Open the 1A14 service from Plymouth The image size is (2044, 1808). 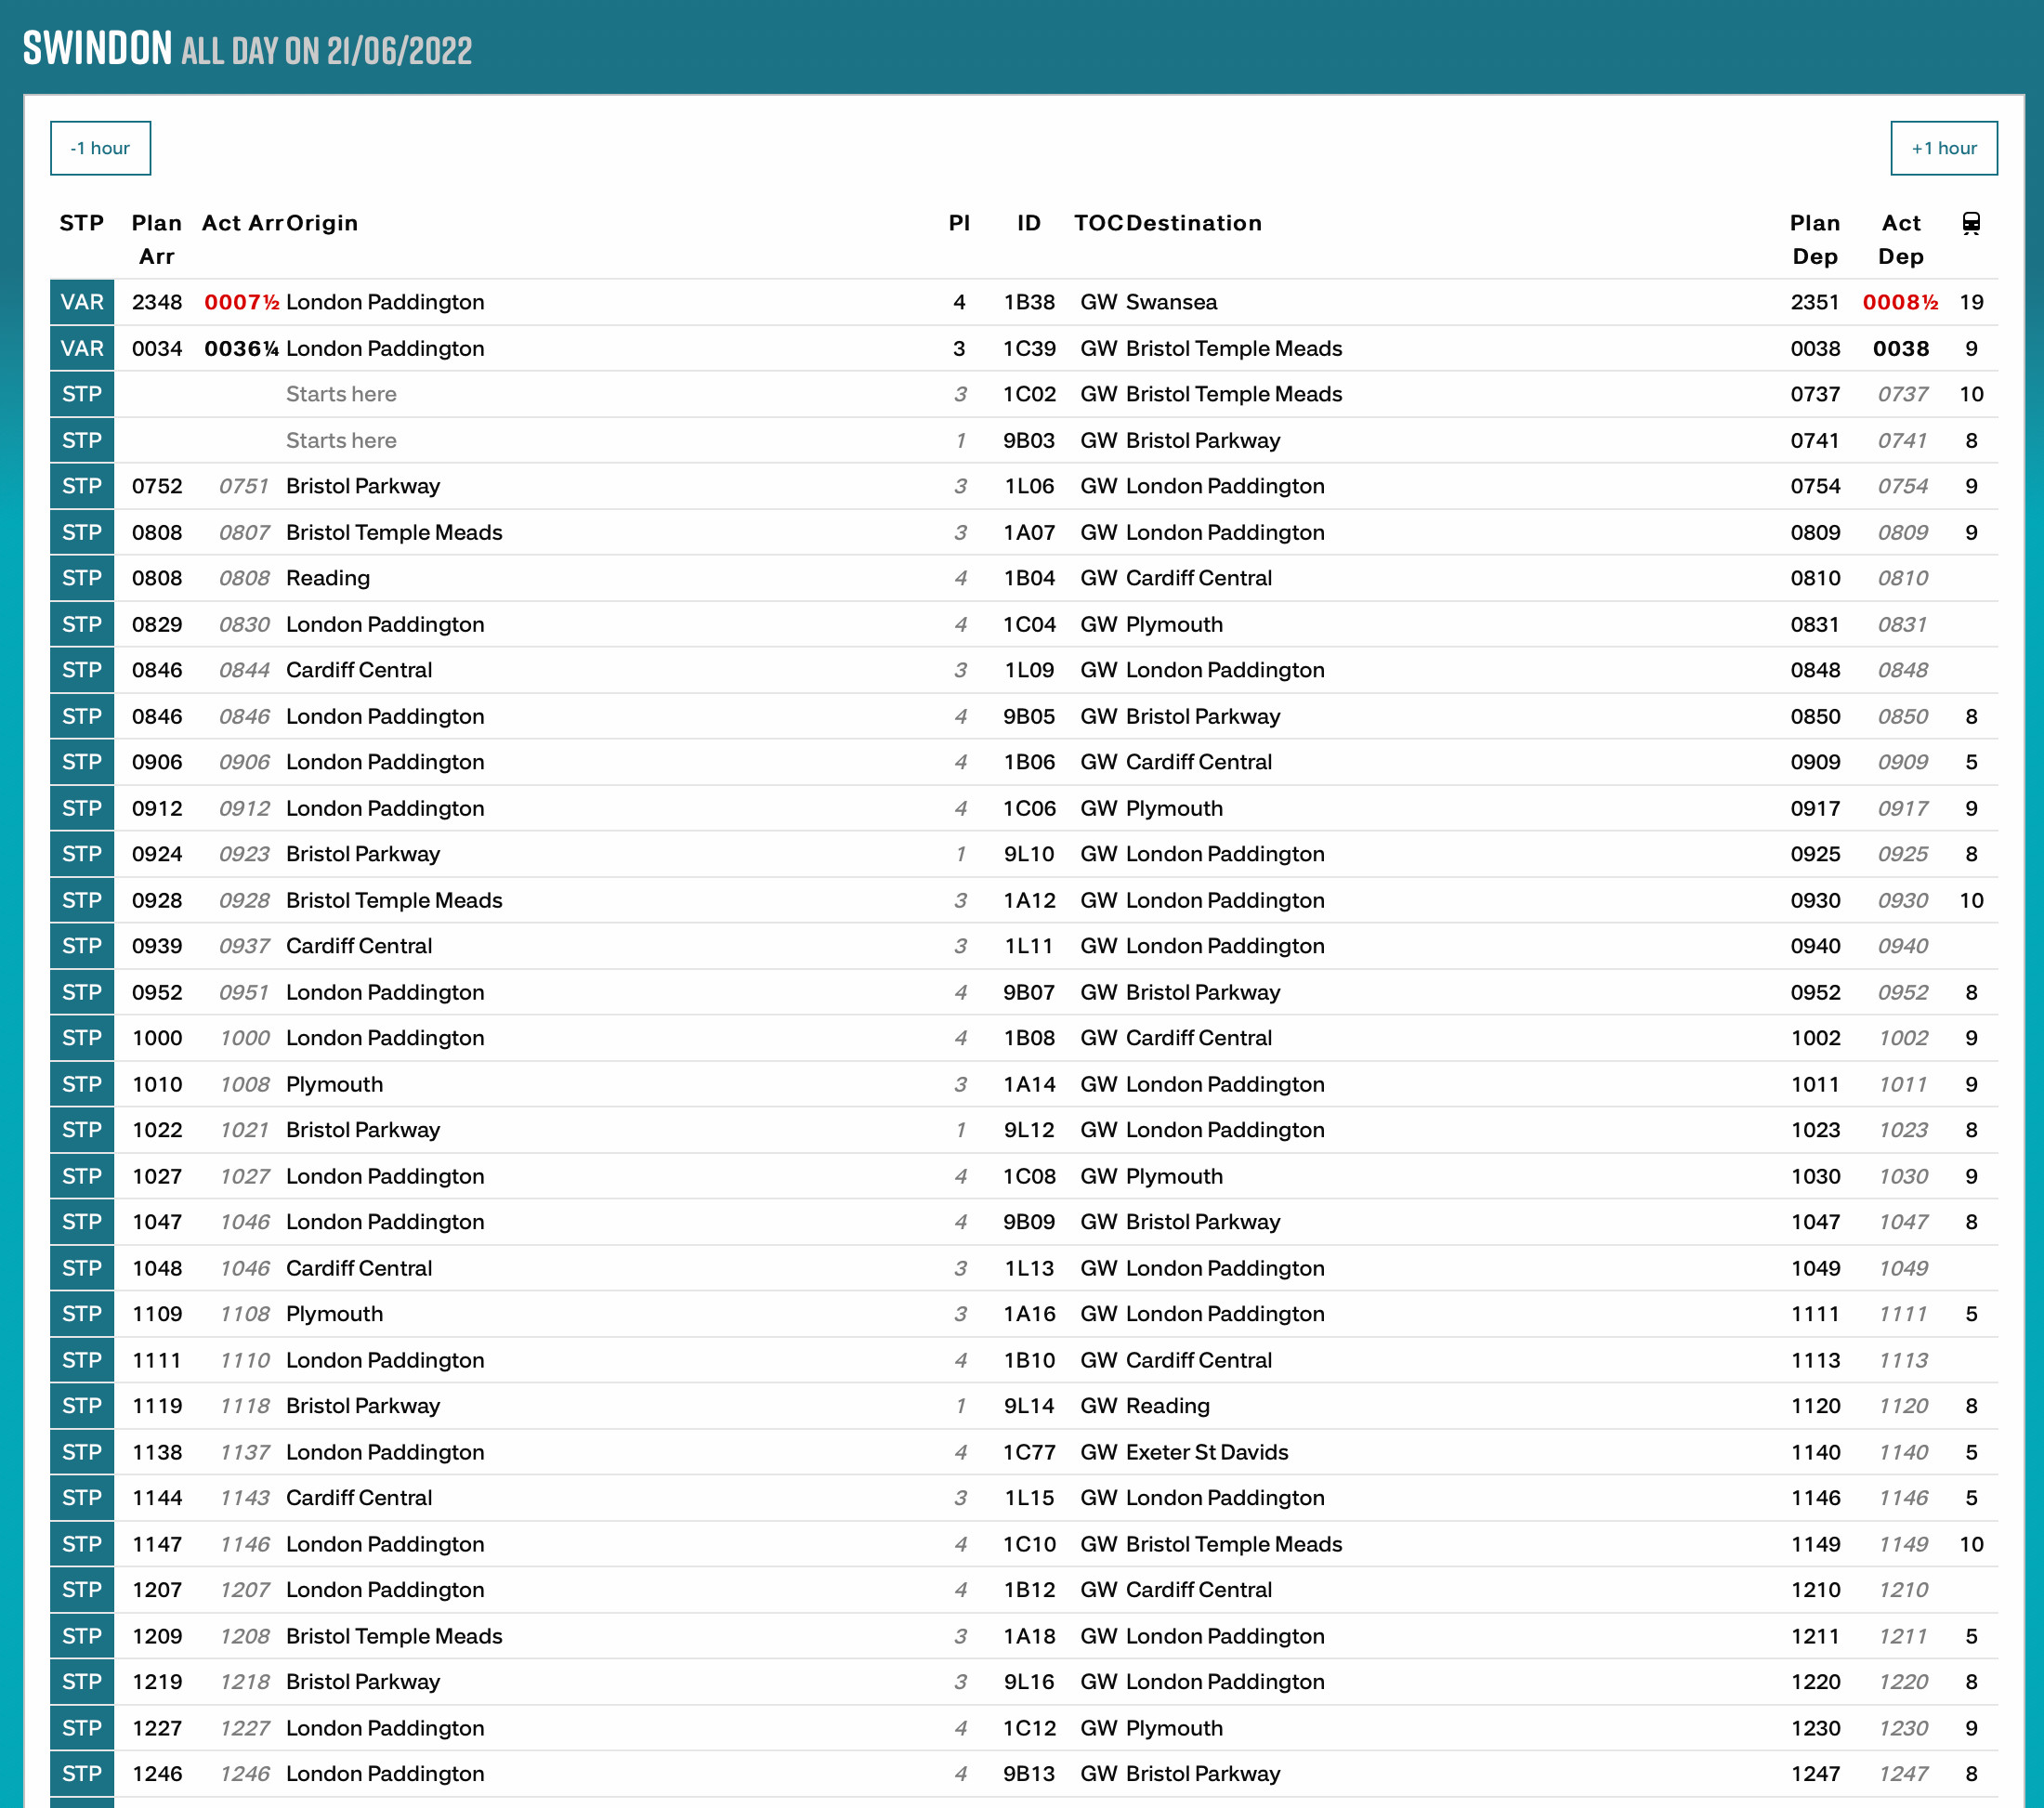tap(1029, 1084)
